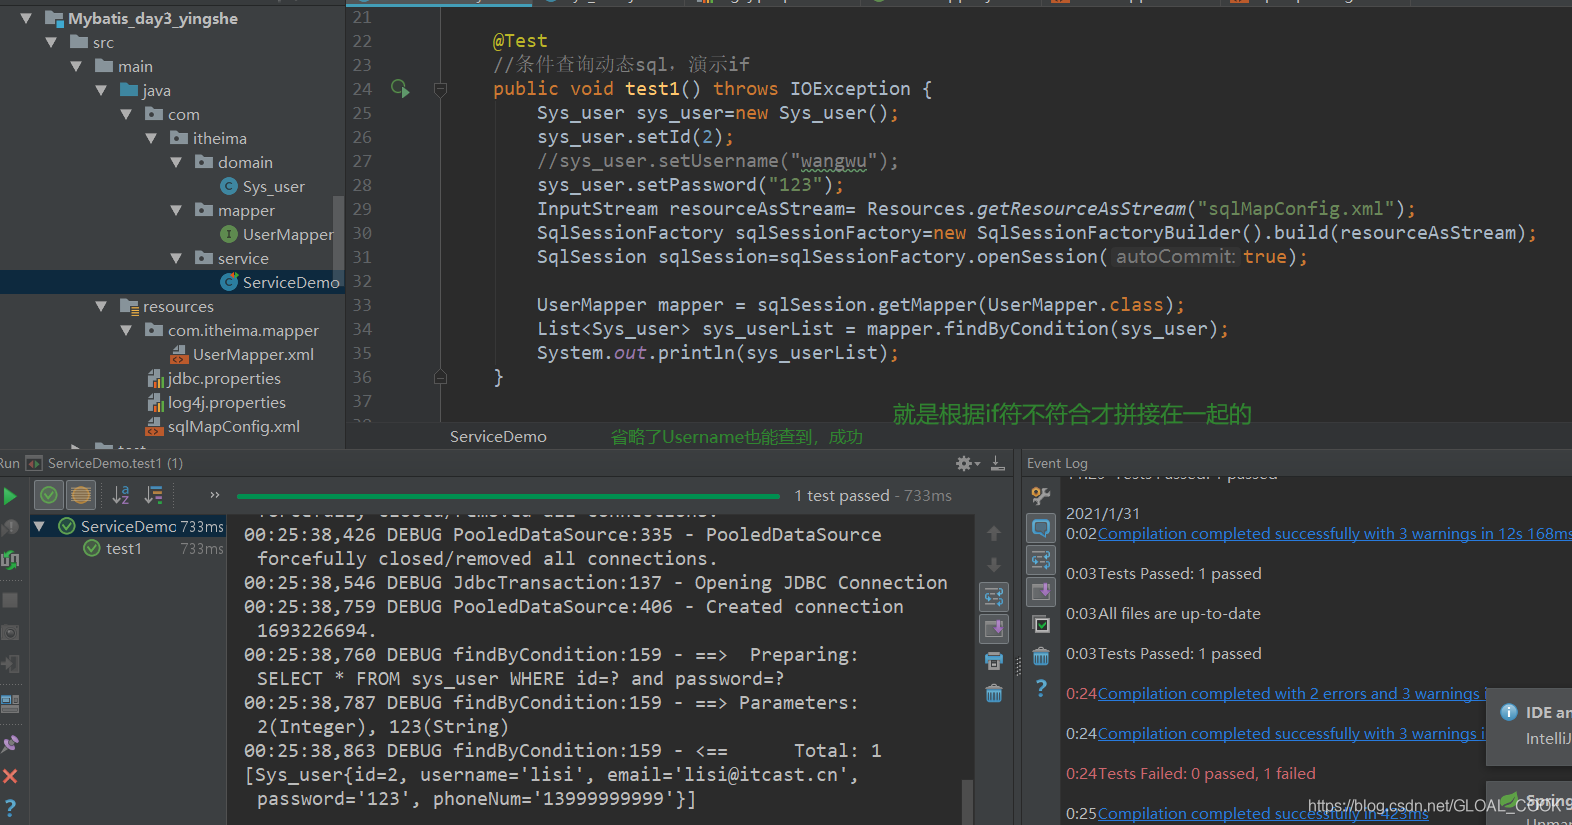Screen dimensions: 1572x825
Task: Open Event Log help question mark
Action: 1041,688
